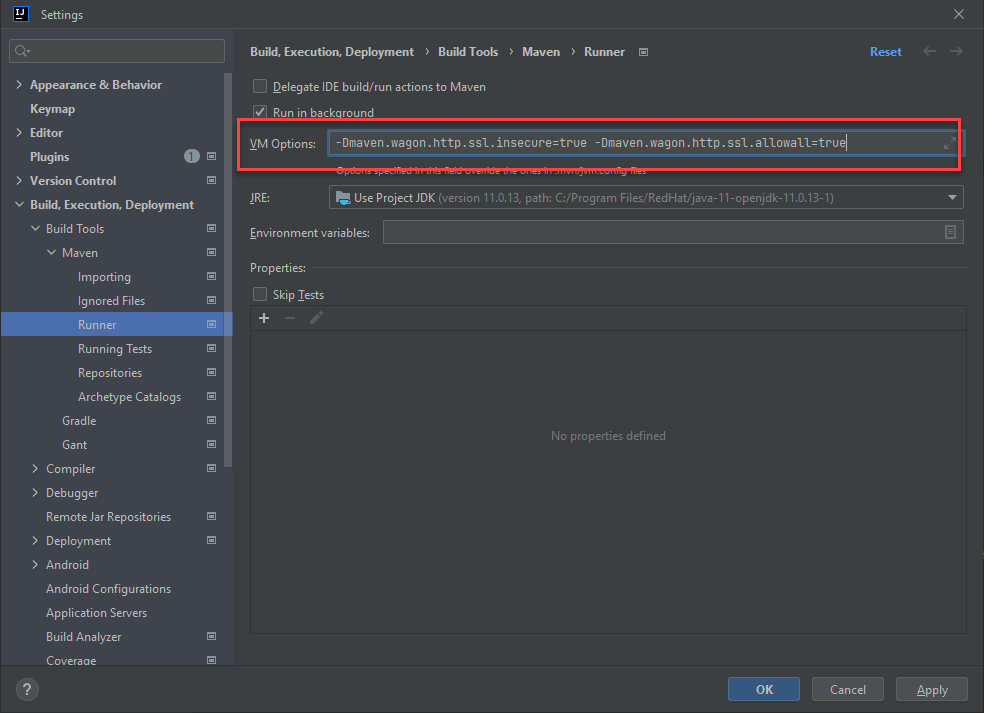Click the OK button
Image resolution: width=984 pixels, height=713 pixels.
click(x=764, y=689)
